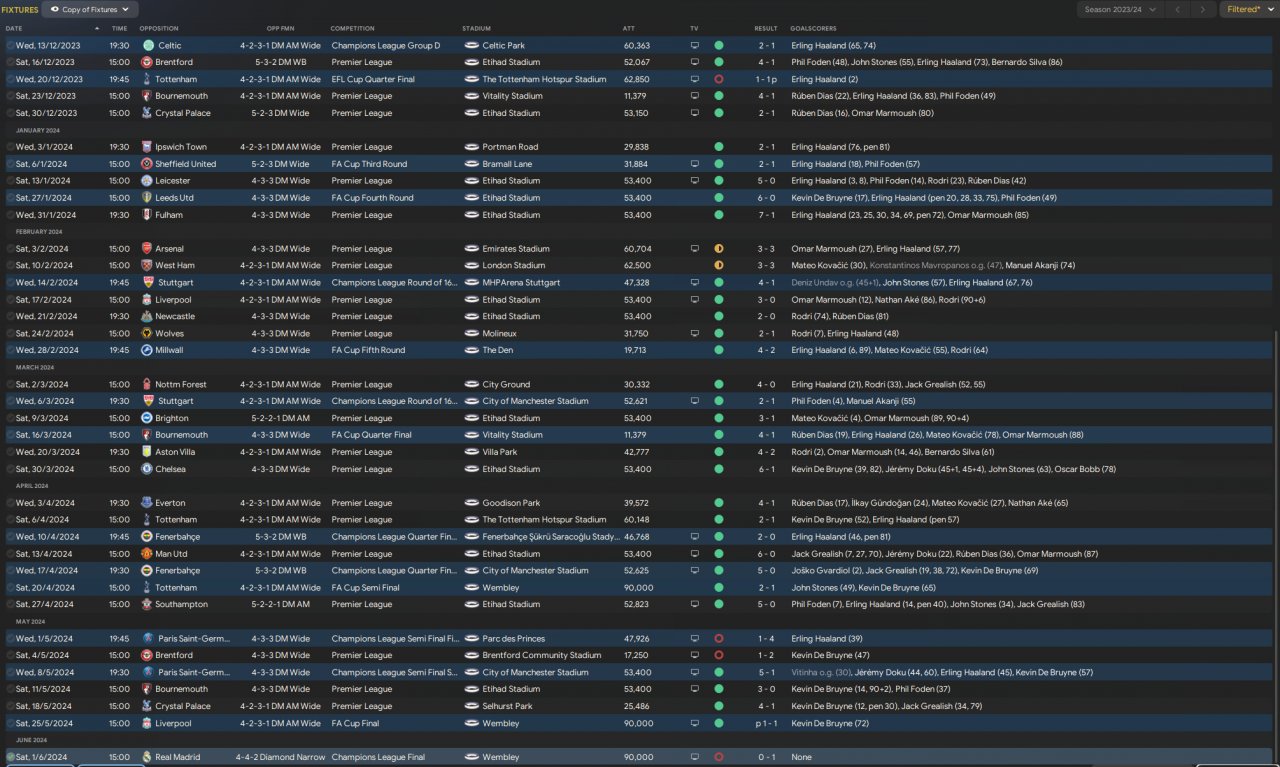Tick the selector circle for Wed, 13/12/2023
Image resolution: width=1280 pixels, height=767 pixels.
(x=10, y=46)
